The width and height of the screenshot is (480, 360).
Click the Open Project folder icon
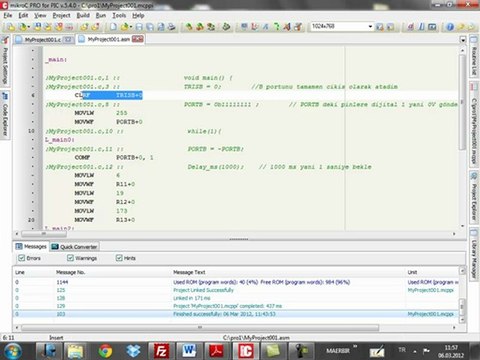tap(22, 27)
